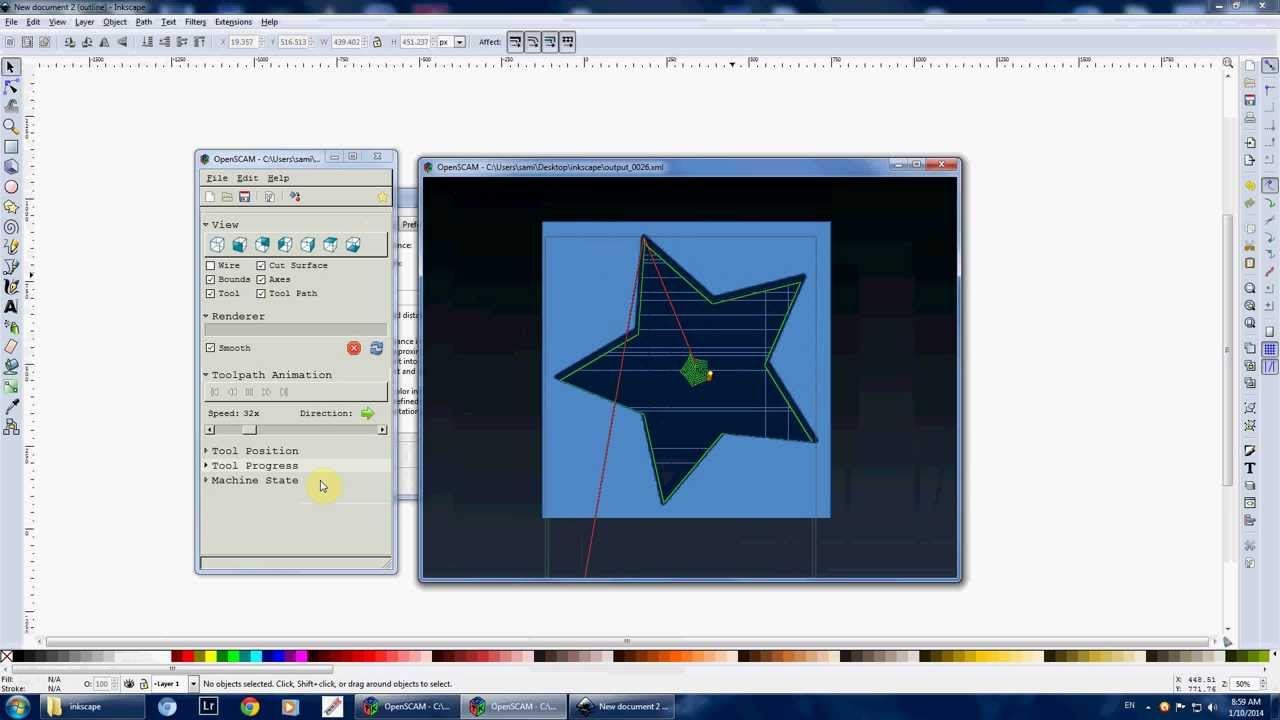Select the seventh cube view icon
This screenshot has height=720, width=1280.
click(x=353, y=245)
